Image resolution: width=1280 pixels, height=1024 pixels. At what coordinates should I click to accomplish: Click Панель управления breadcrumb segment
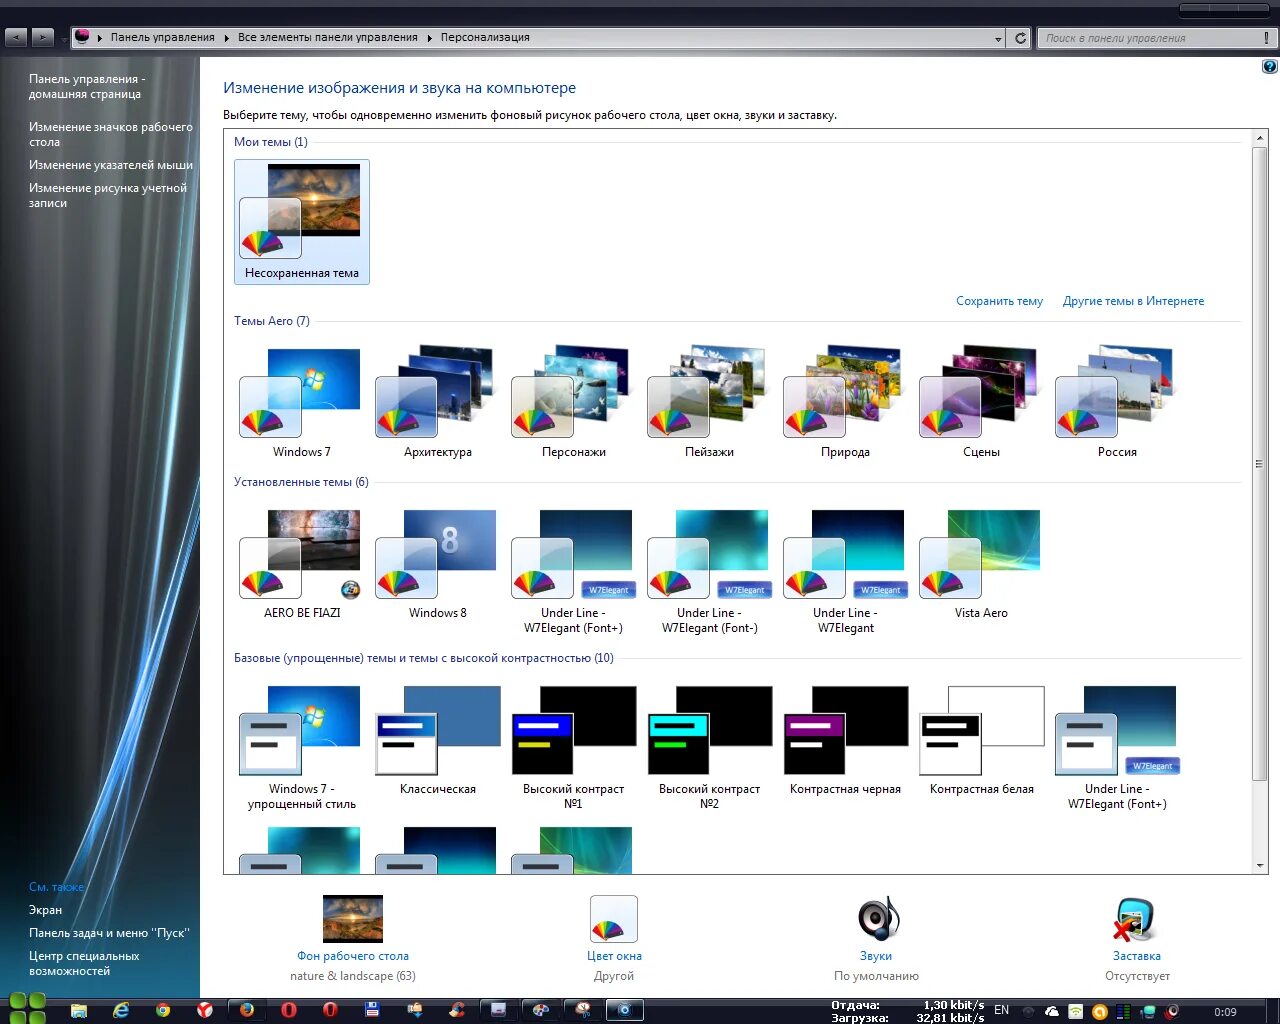162,37
